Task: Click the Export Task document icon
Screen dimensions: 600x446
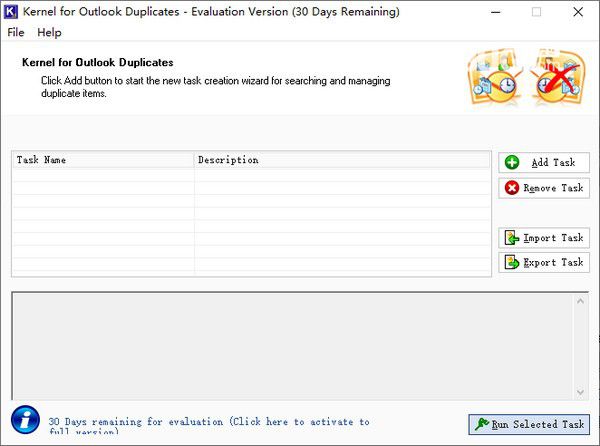Action: 512,262
